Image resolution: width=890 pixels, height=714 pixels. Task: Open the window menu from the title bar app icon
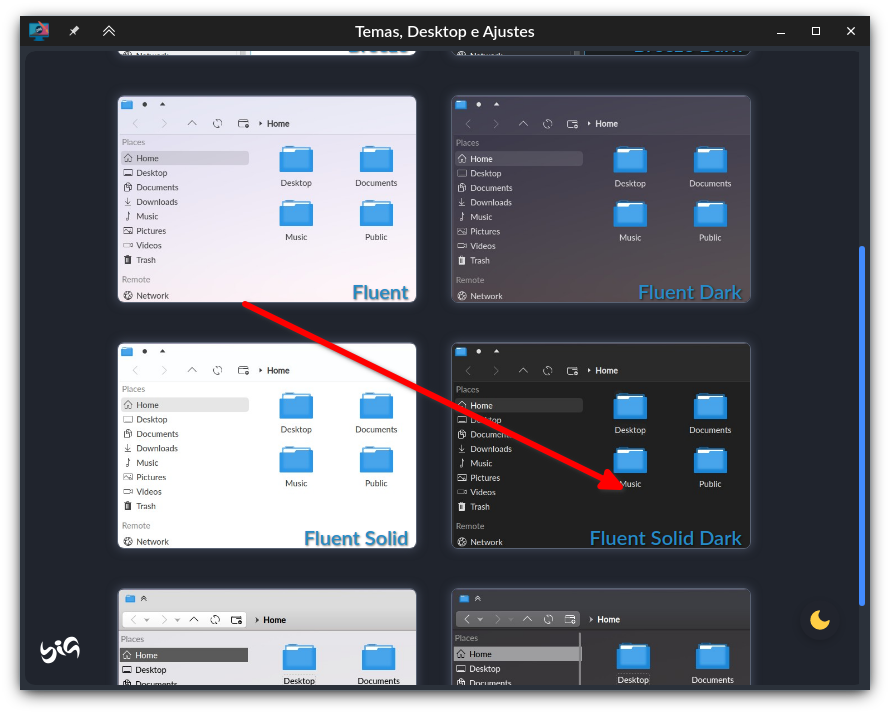[x=39, y=31]
